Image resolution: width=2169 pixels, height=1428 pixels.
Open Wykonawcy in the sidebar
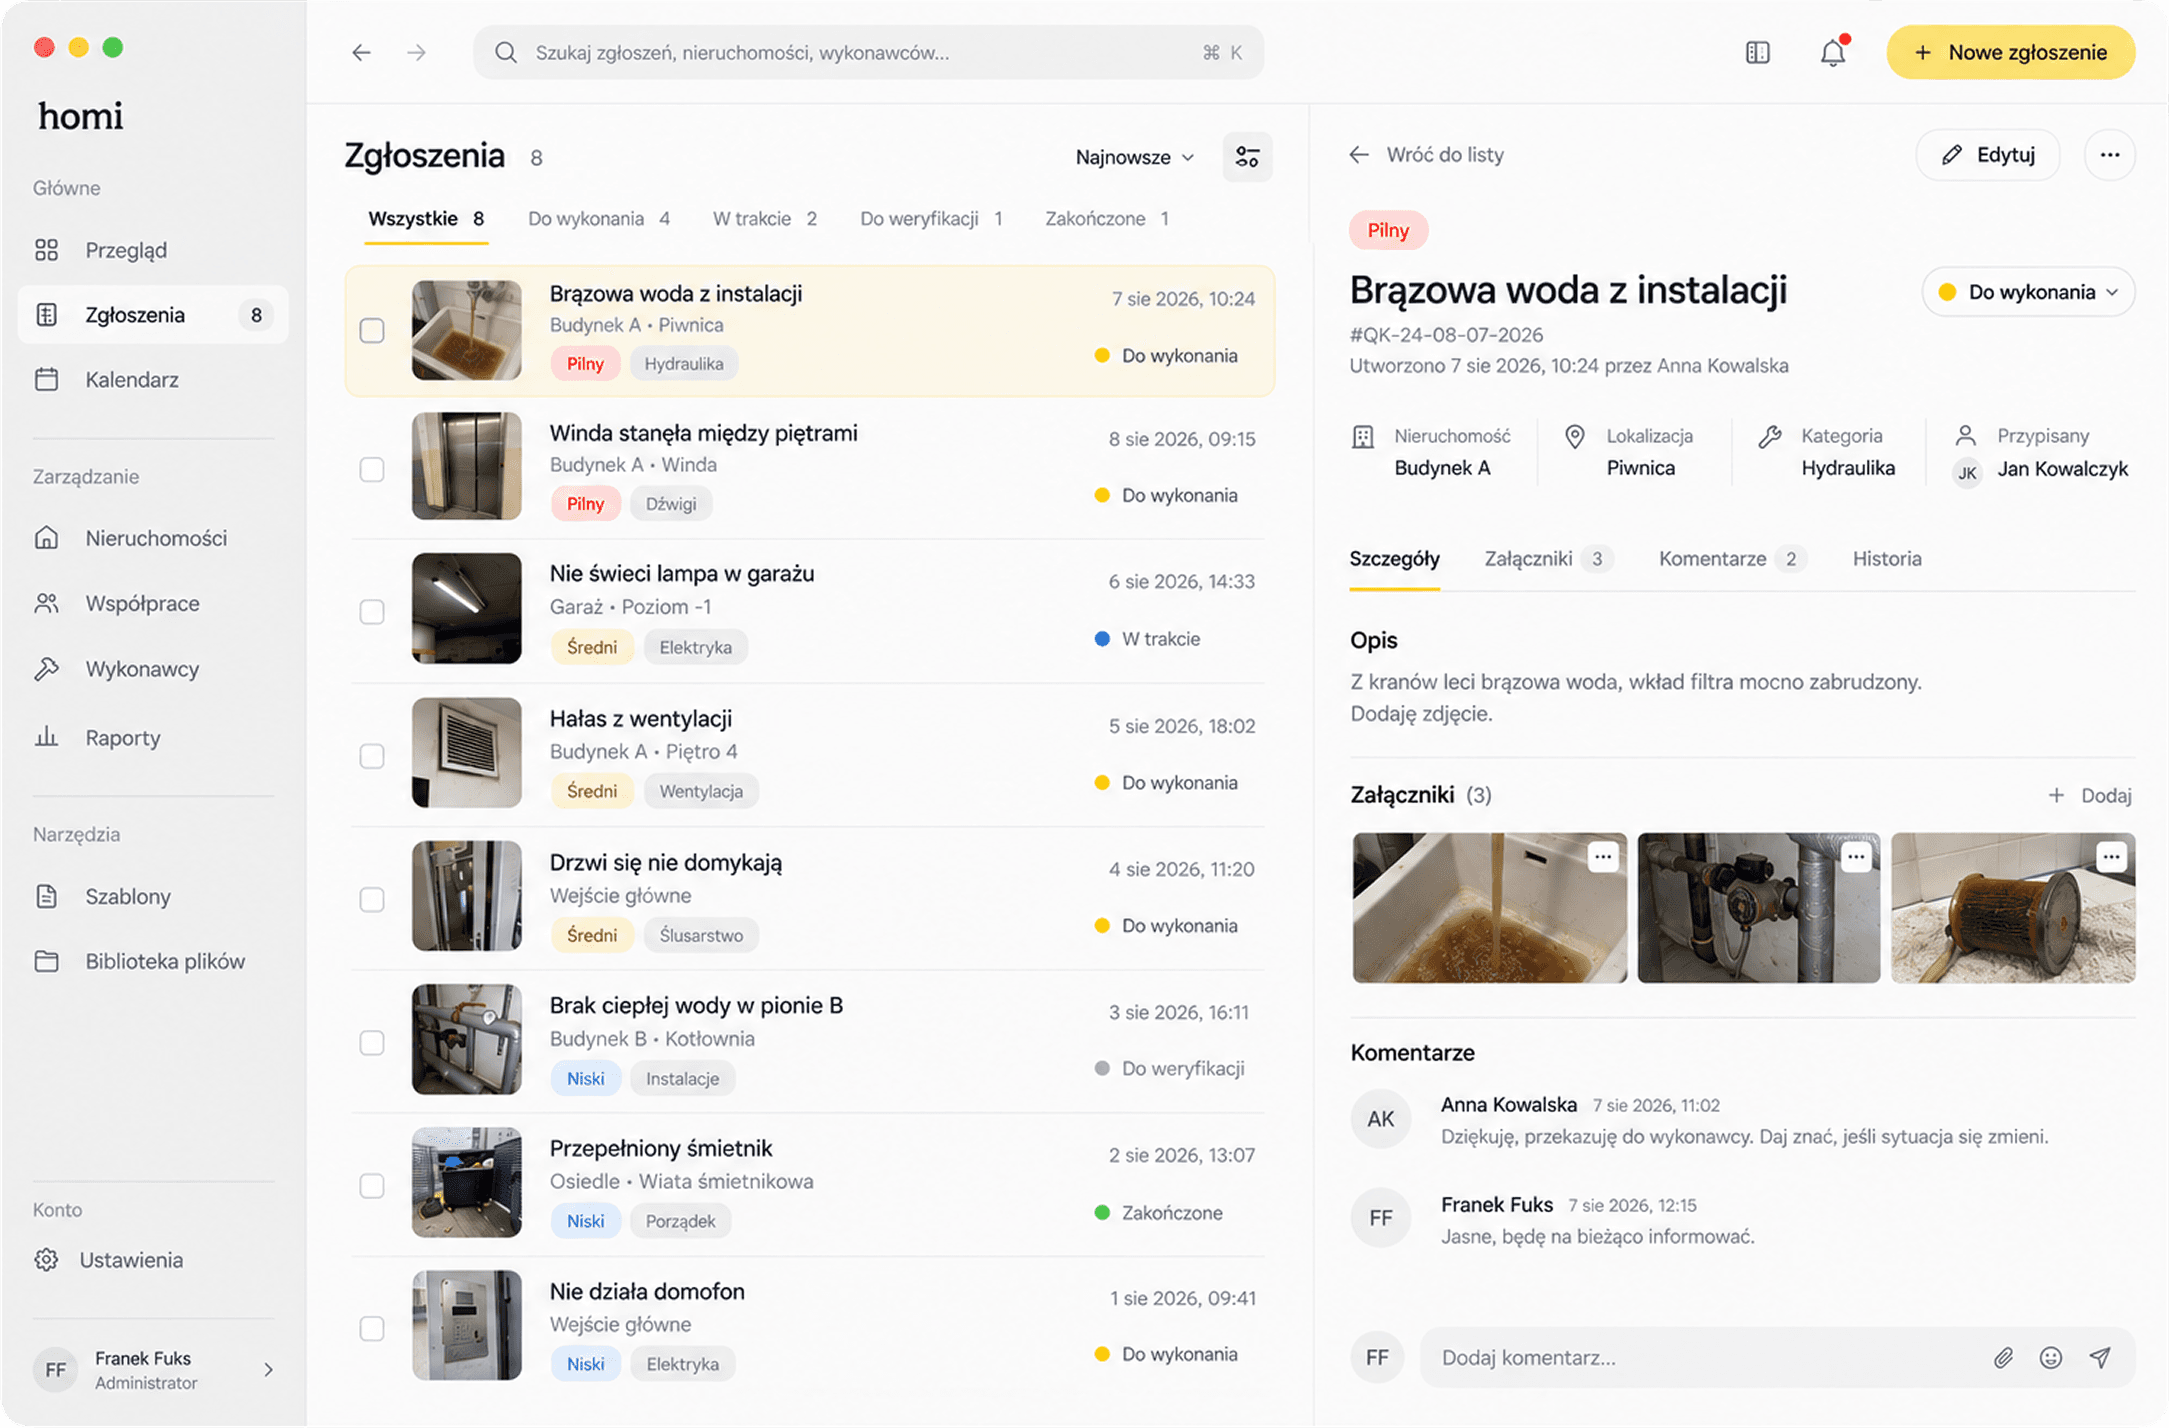(153, 669)
